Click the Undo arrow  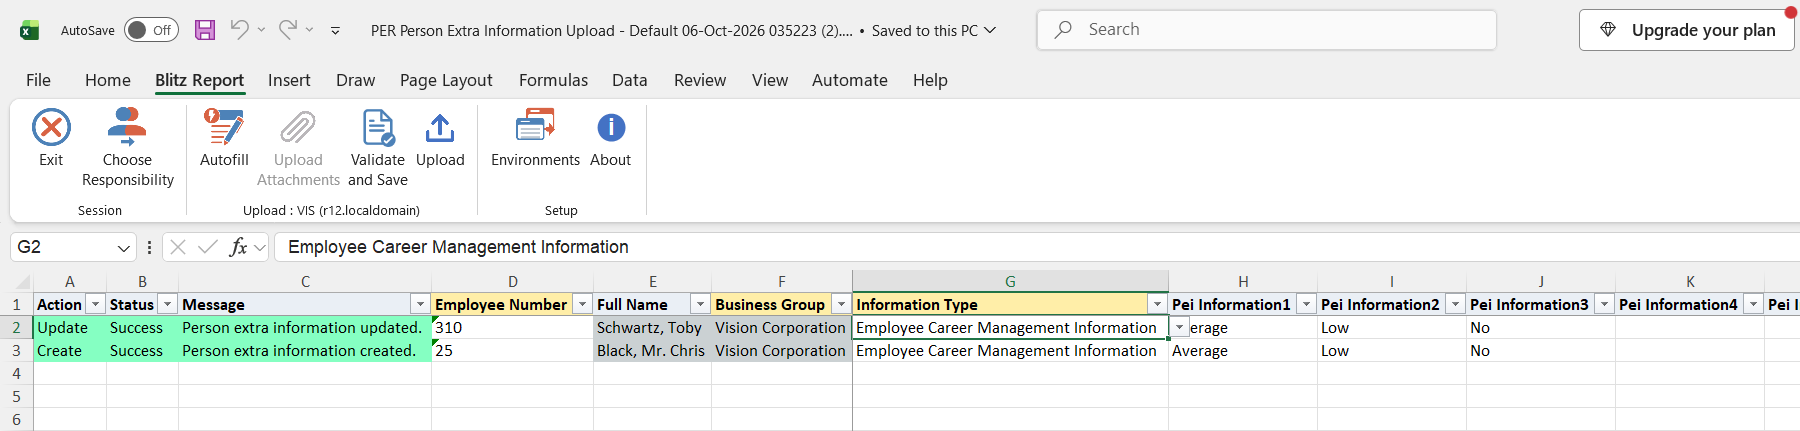click(239, 30)
